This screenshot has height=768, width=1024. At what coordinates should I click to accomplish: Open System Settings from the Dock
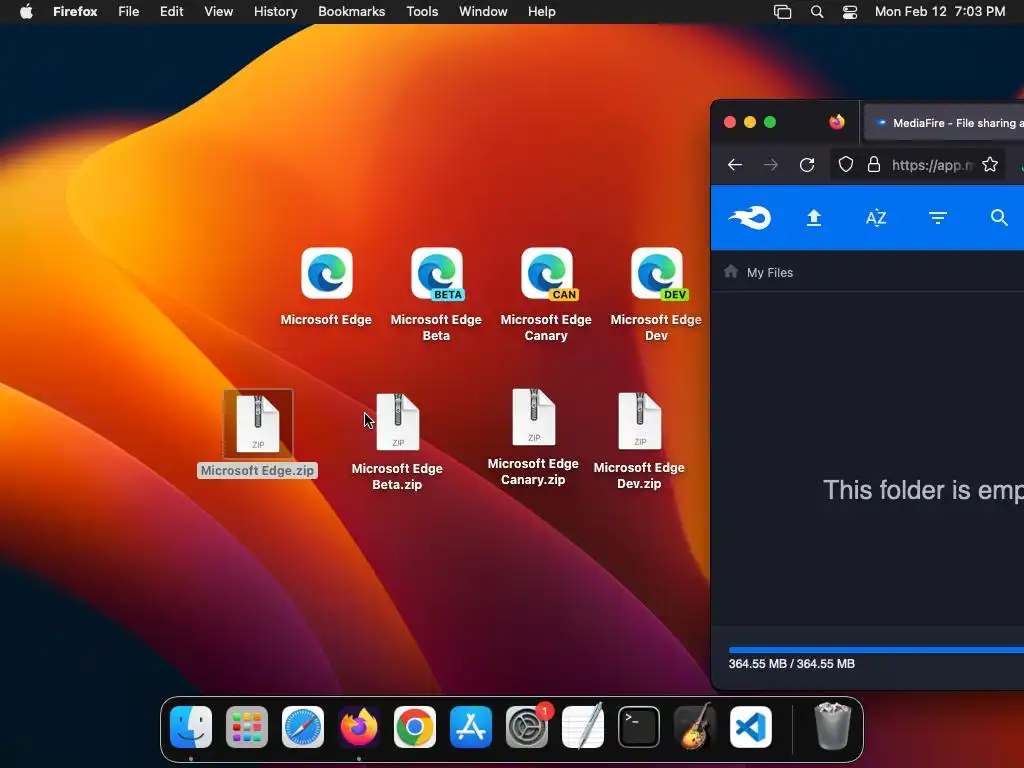[527, 727]
